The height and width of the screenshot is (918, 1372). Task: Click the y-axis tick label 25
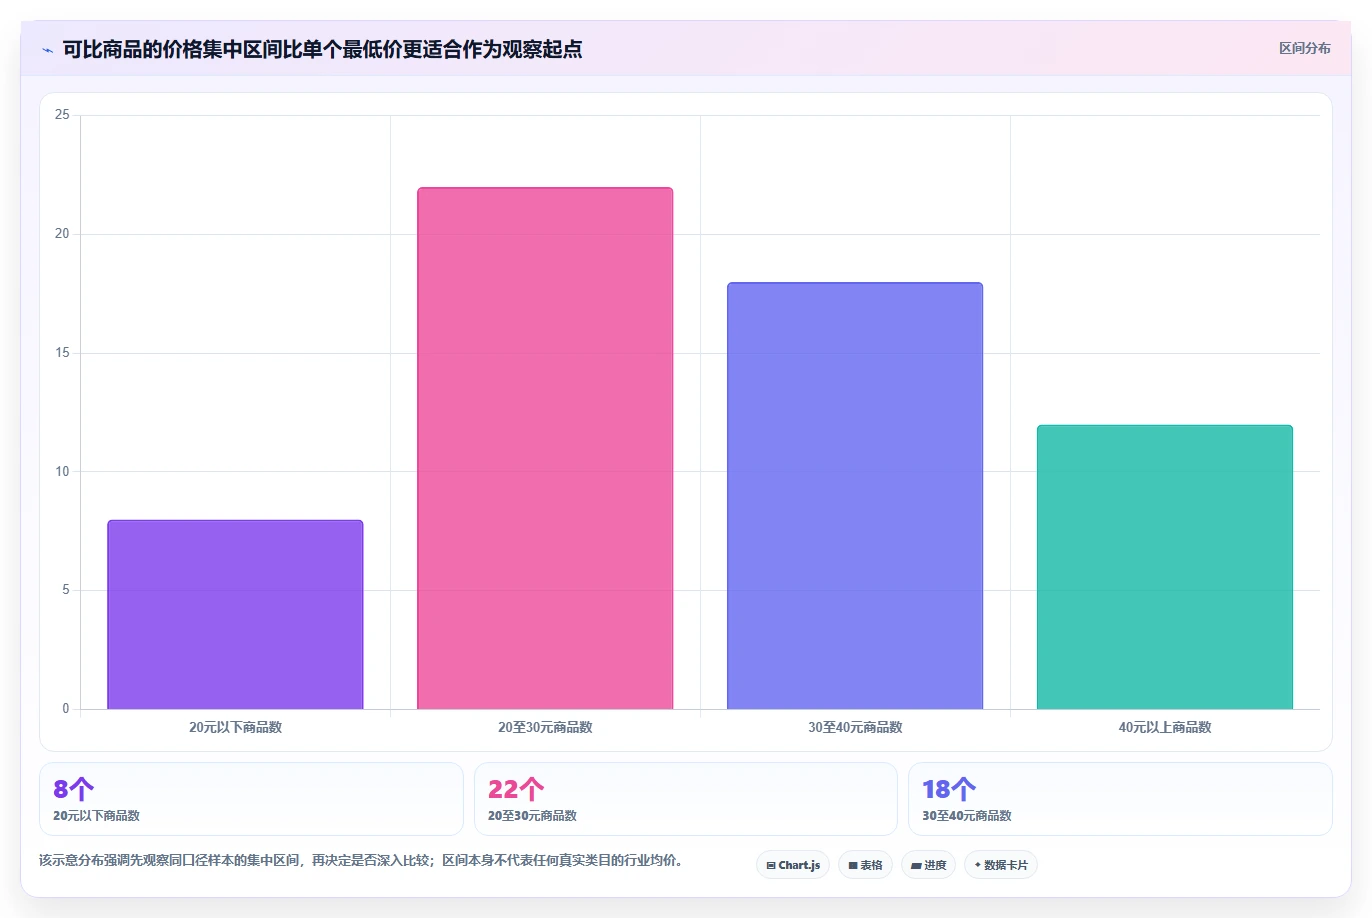(x=62, y=115)
